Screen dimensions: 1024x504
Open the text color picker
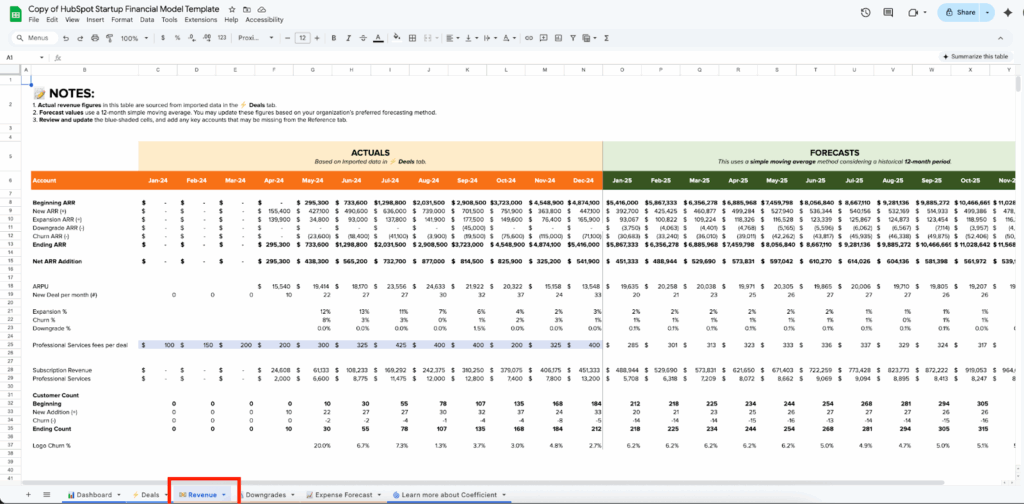(x=379, y=38)
